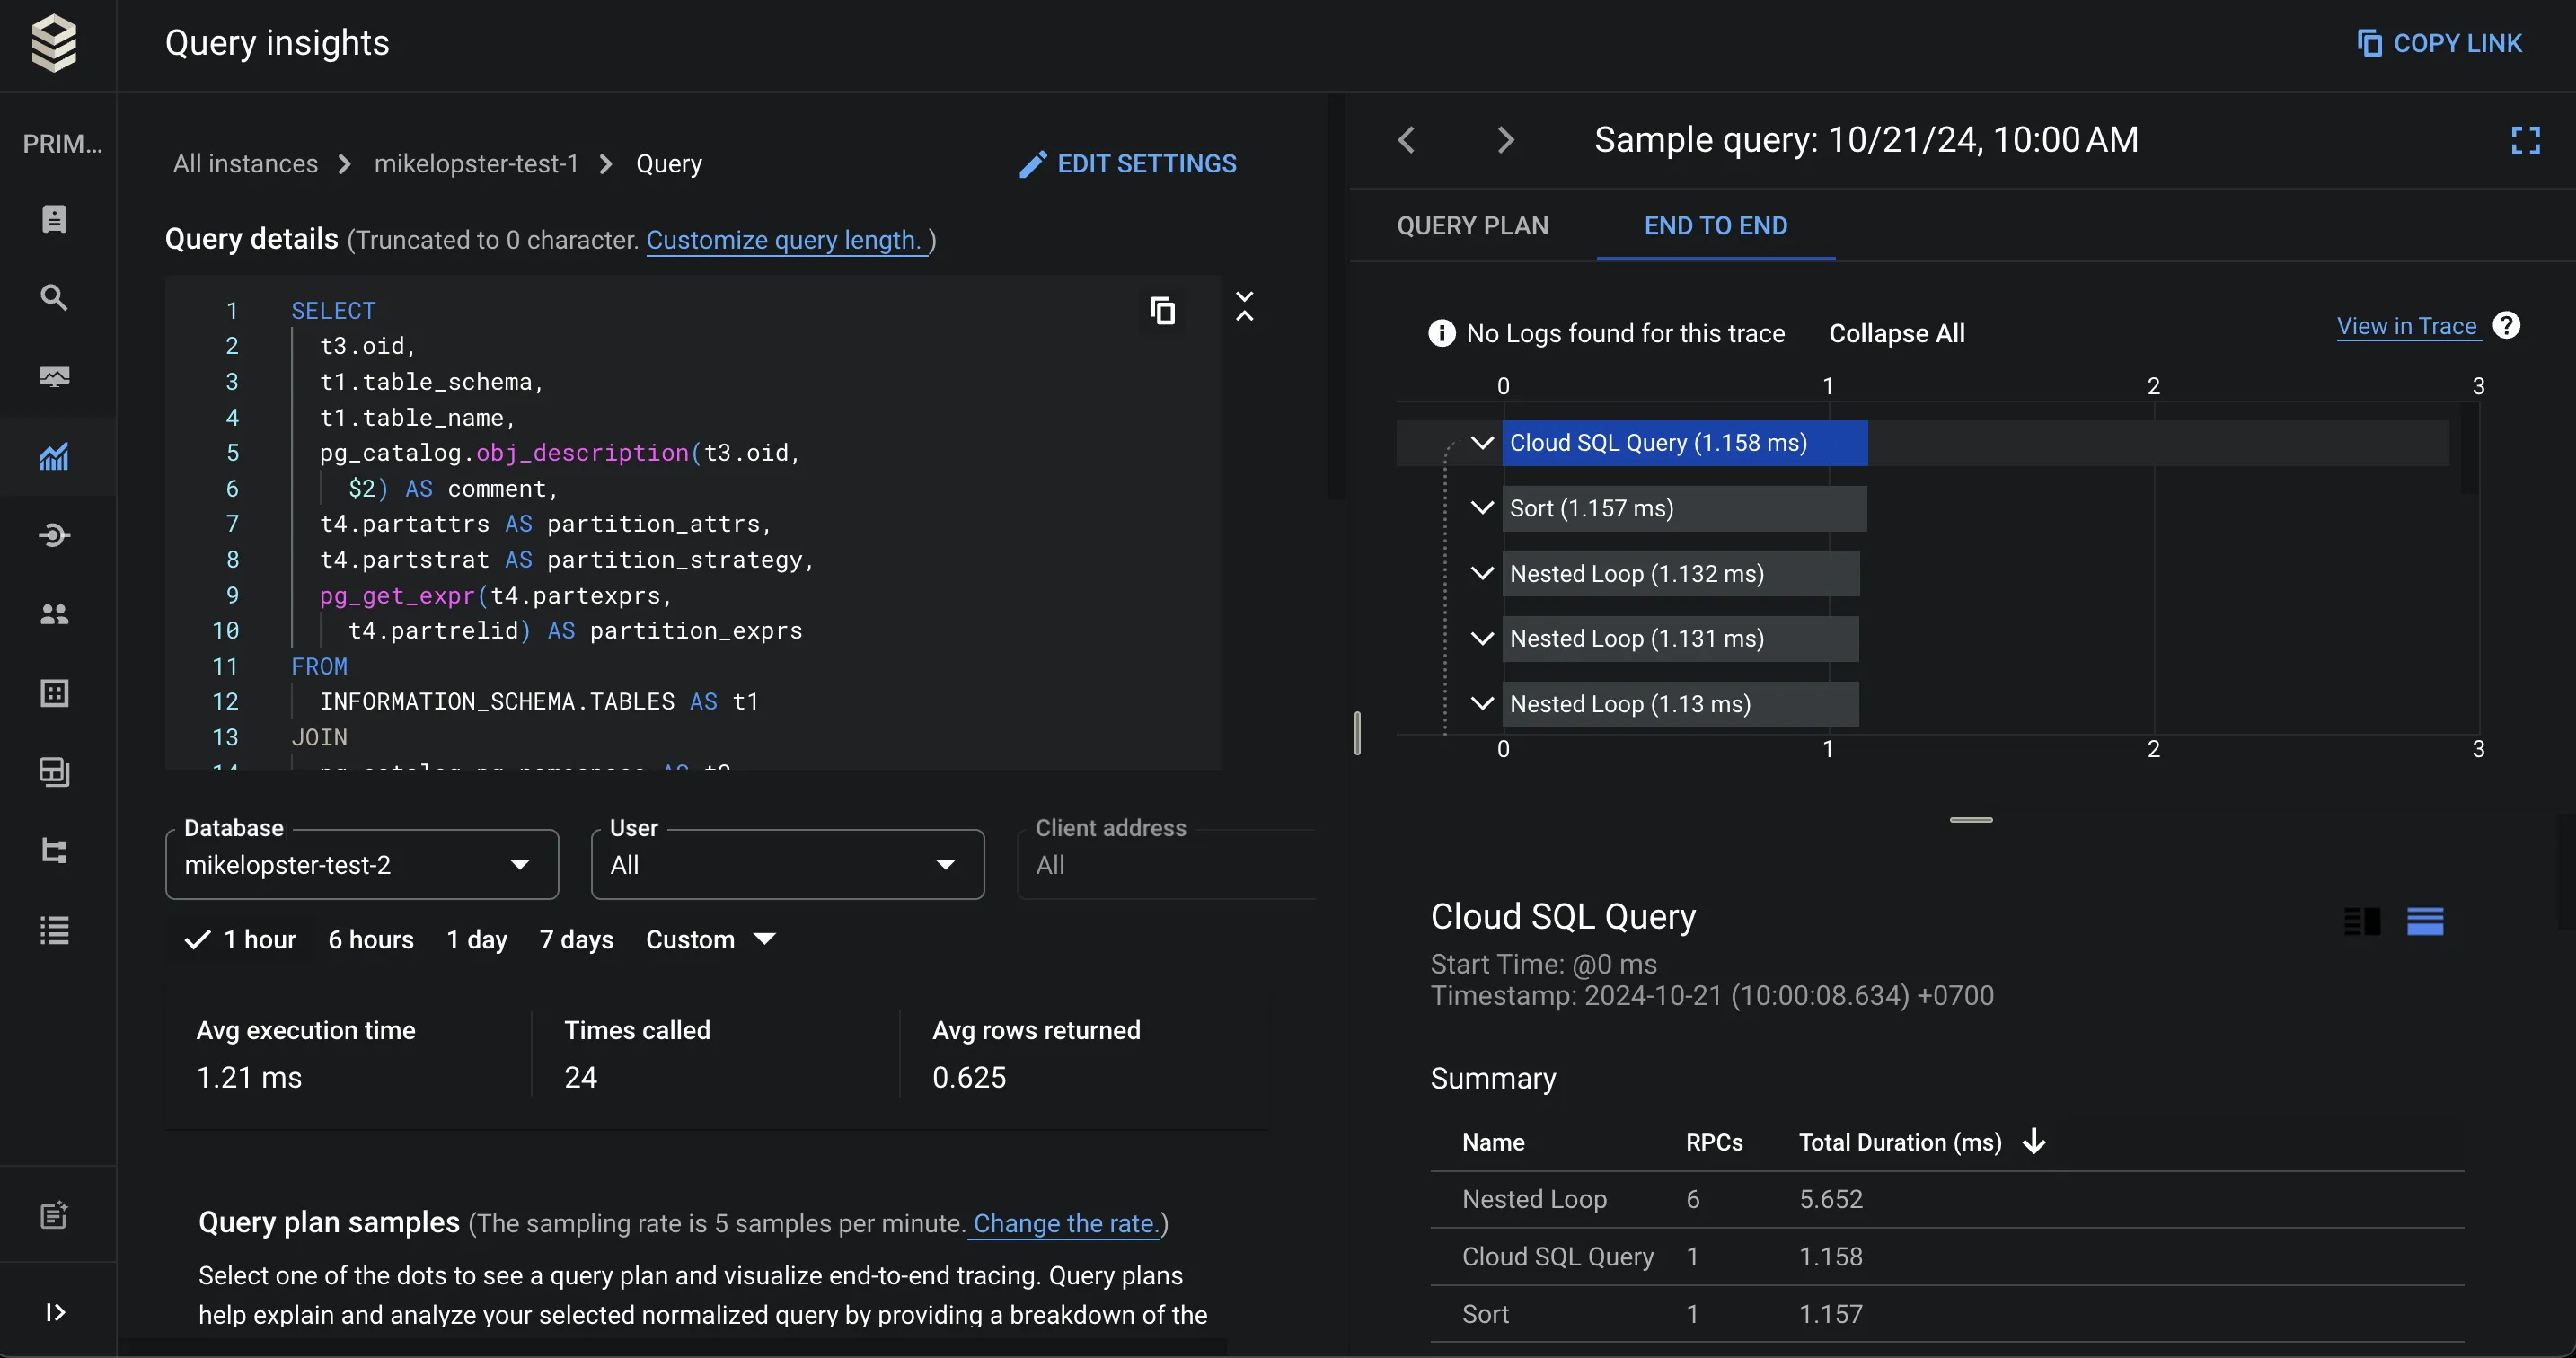Click Cloud SQL Query row in Summary
Screen dimensions: 2576x1358
[1946, 1257]
